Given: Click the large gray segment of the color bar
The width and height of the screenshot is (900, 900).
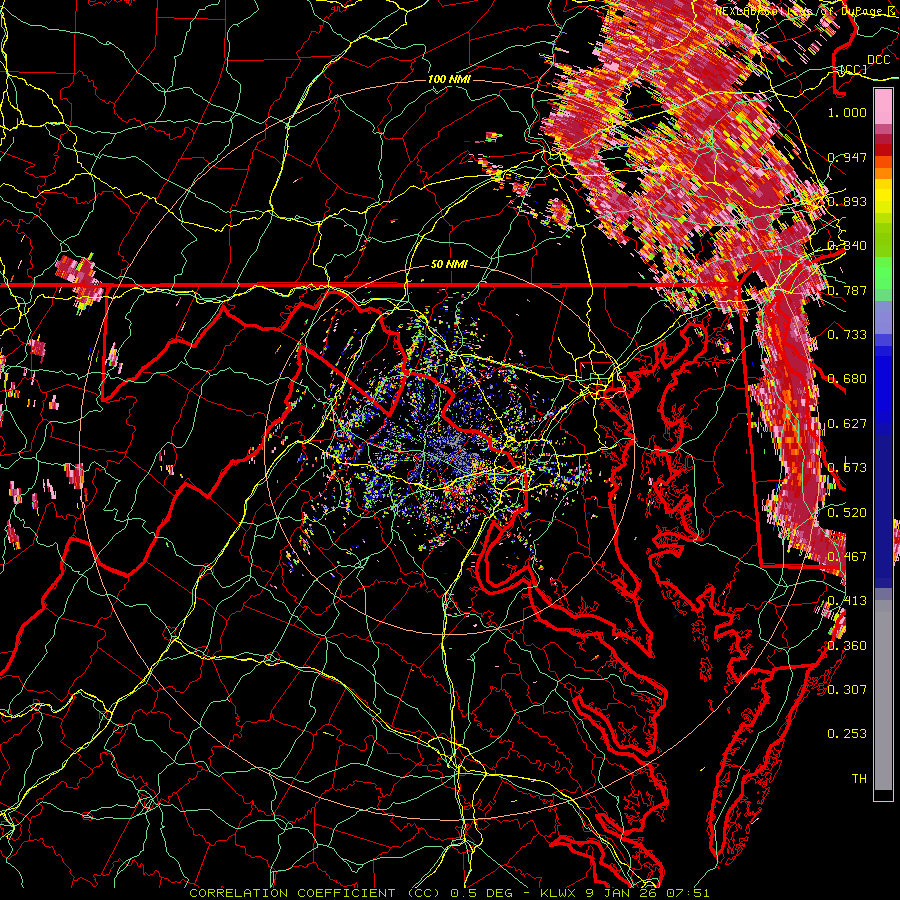Looking at the screenshot, I should click(x=883, y=695).
